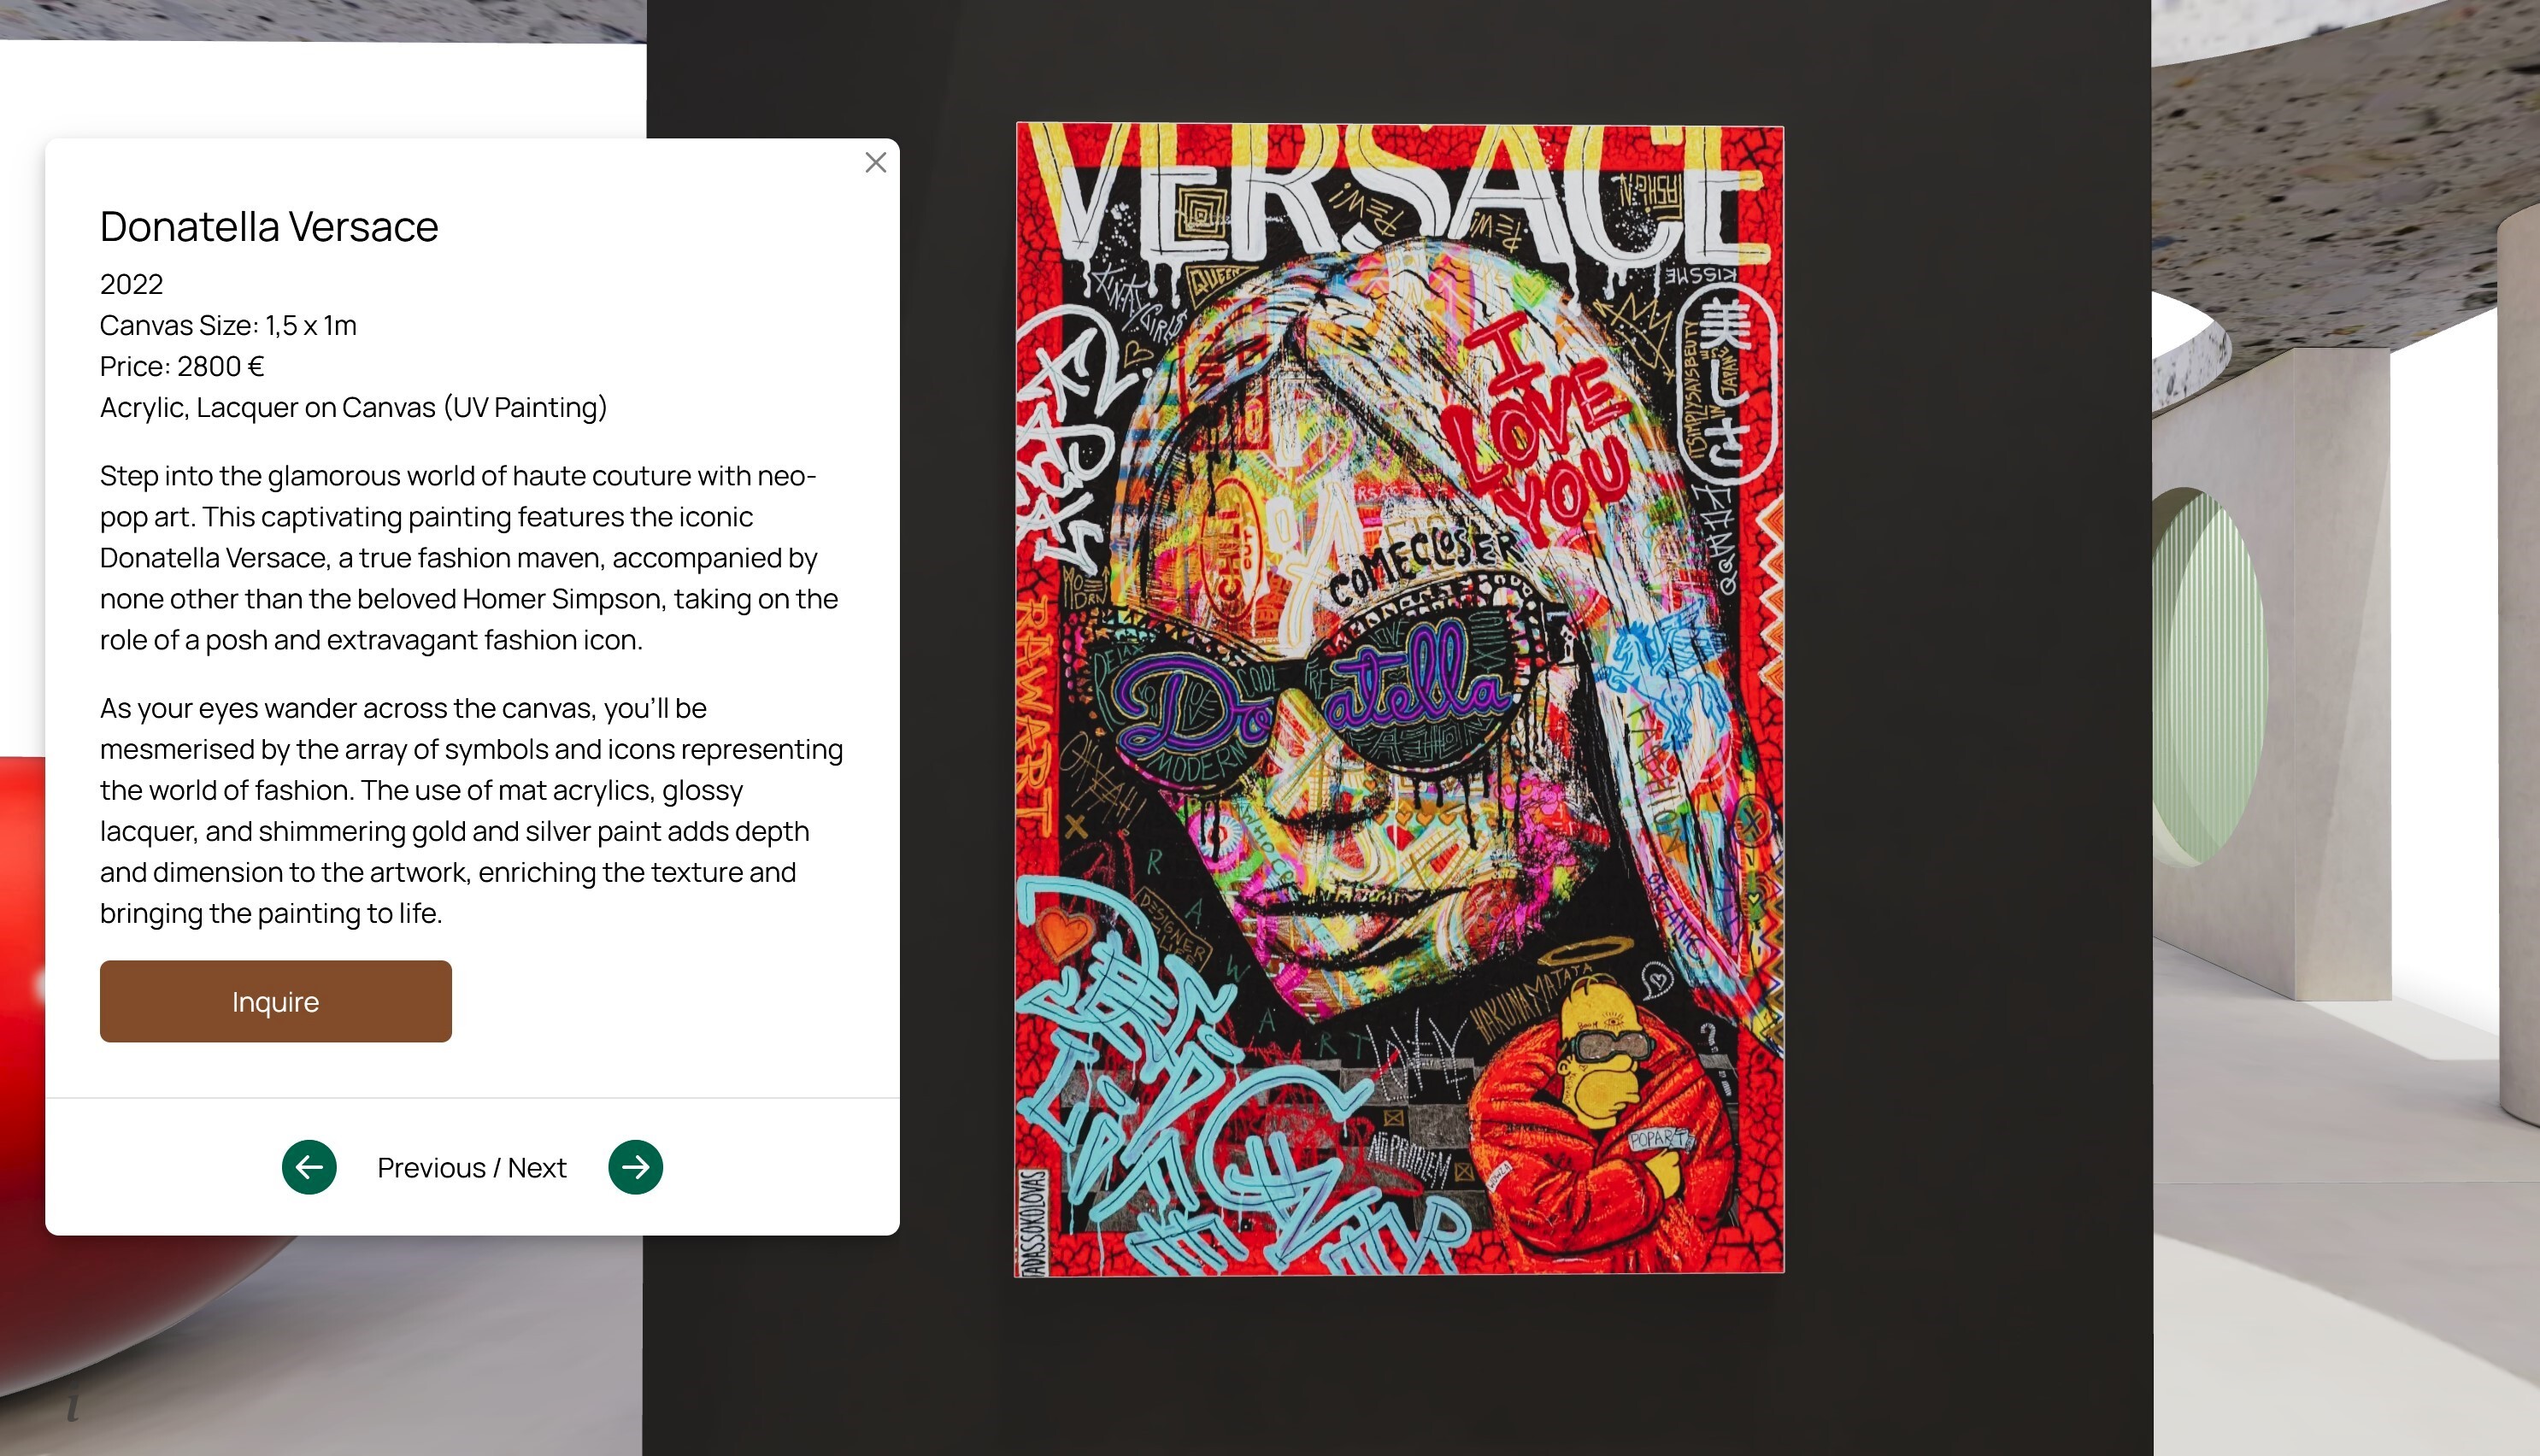Viewport: 2540px width, 1456px height.
Task: Go to the next artwork arrow
Action: (x=636, y=1167)
